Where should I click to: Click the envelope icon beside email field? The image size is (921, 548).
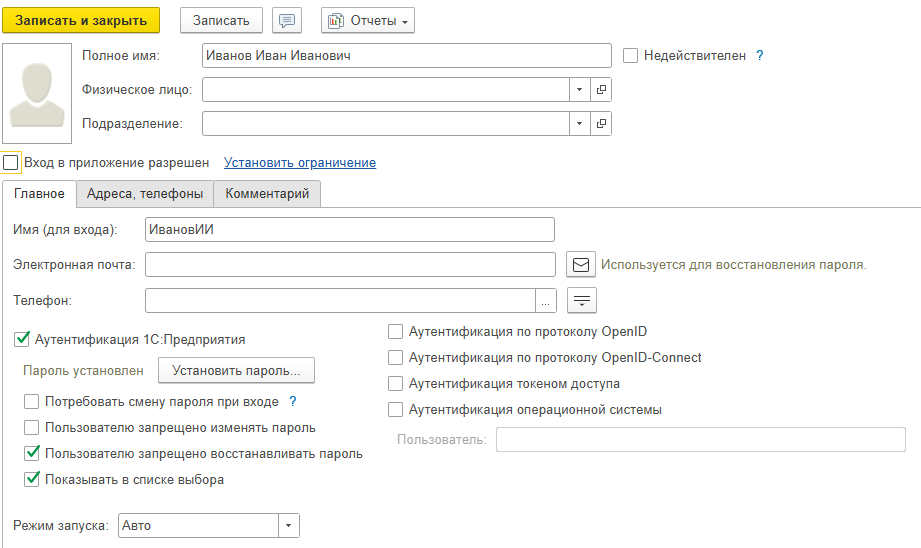581,264
